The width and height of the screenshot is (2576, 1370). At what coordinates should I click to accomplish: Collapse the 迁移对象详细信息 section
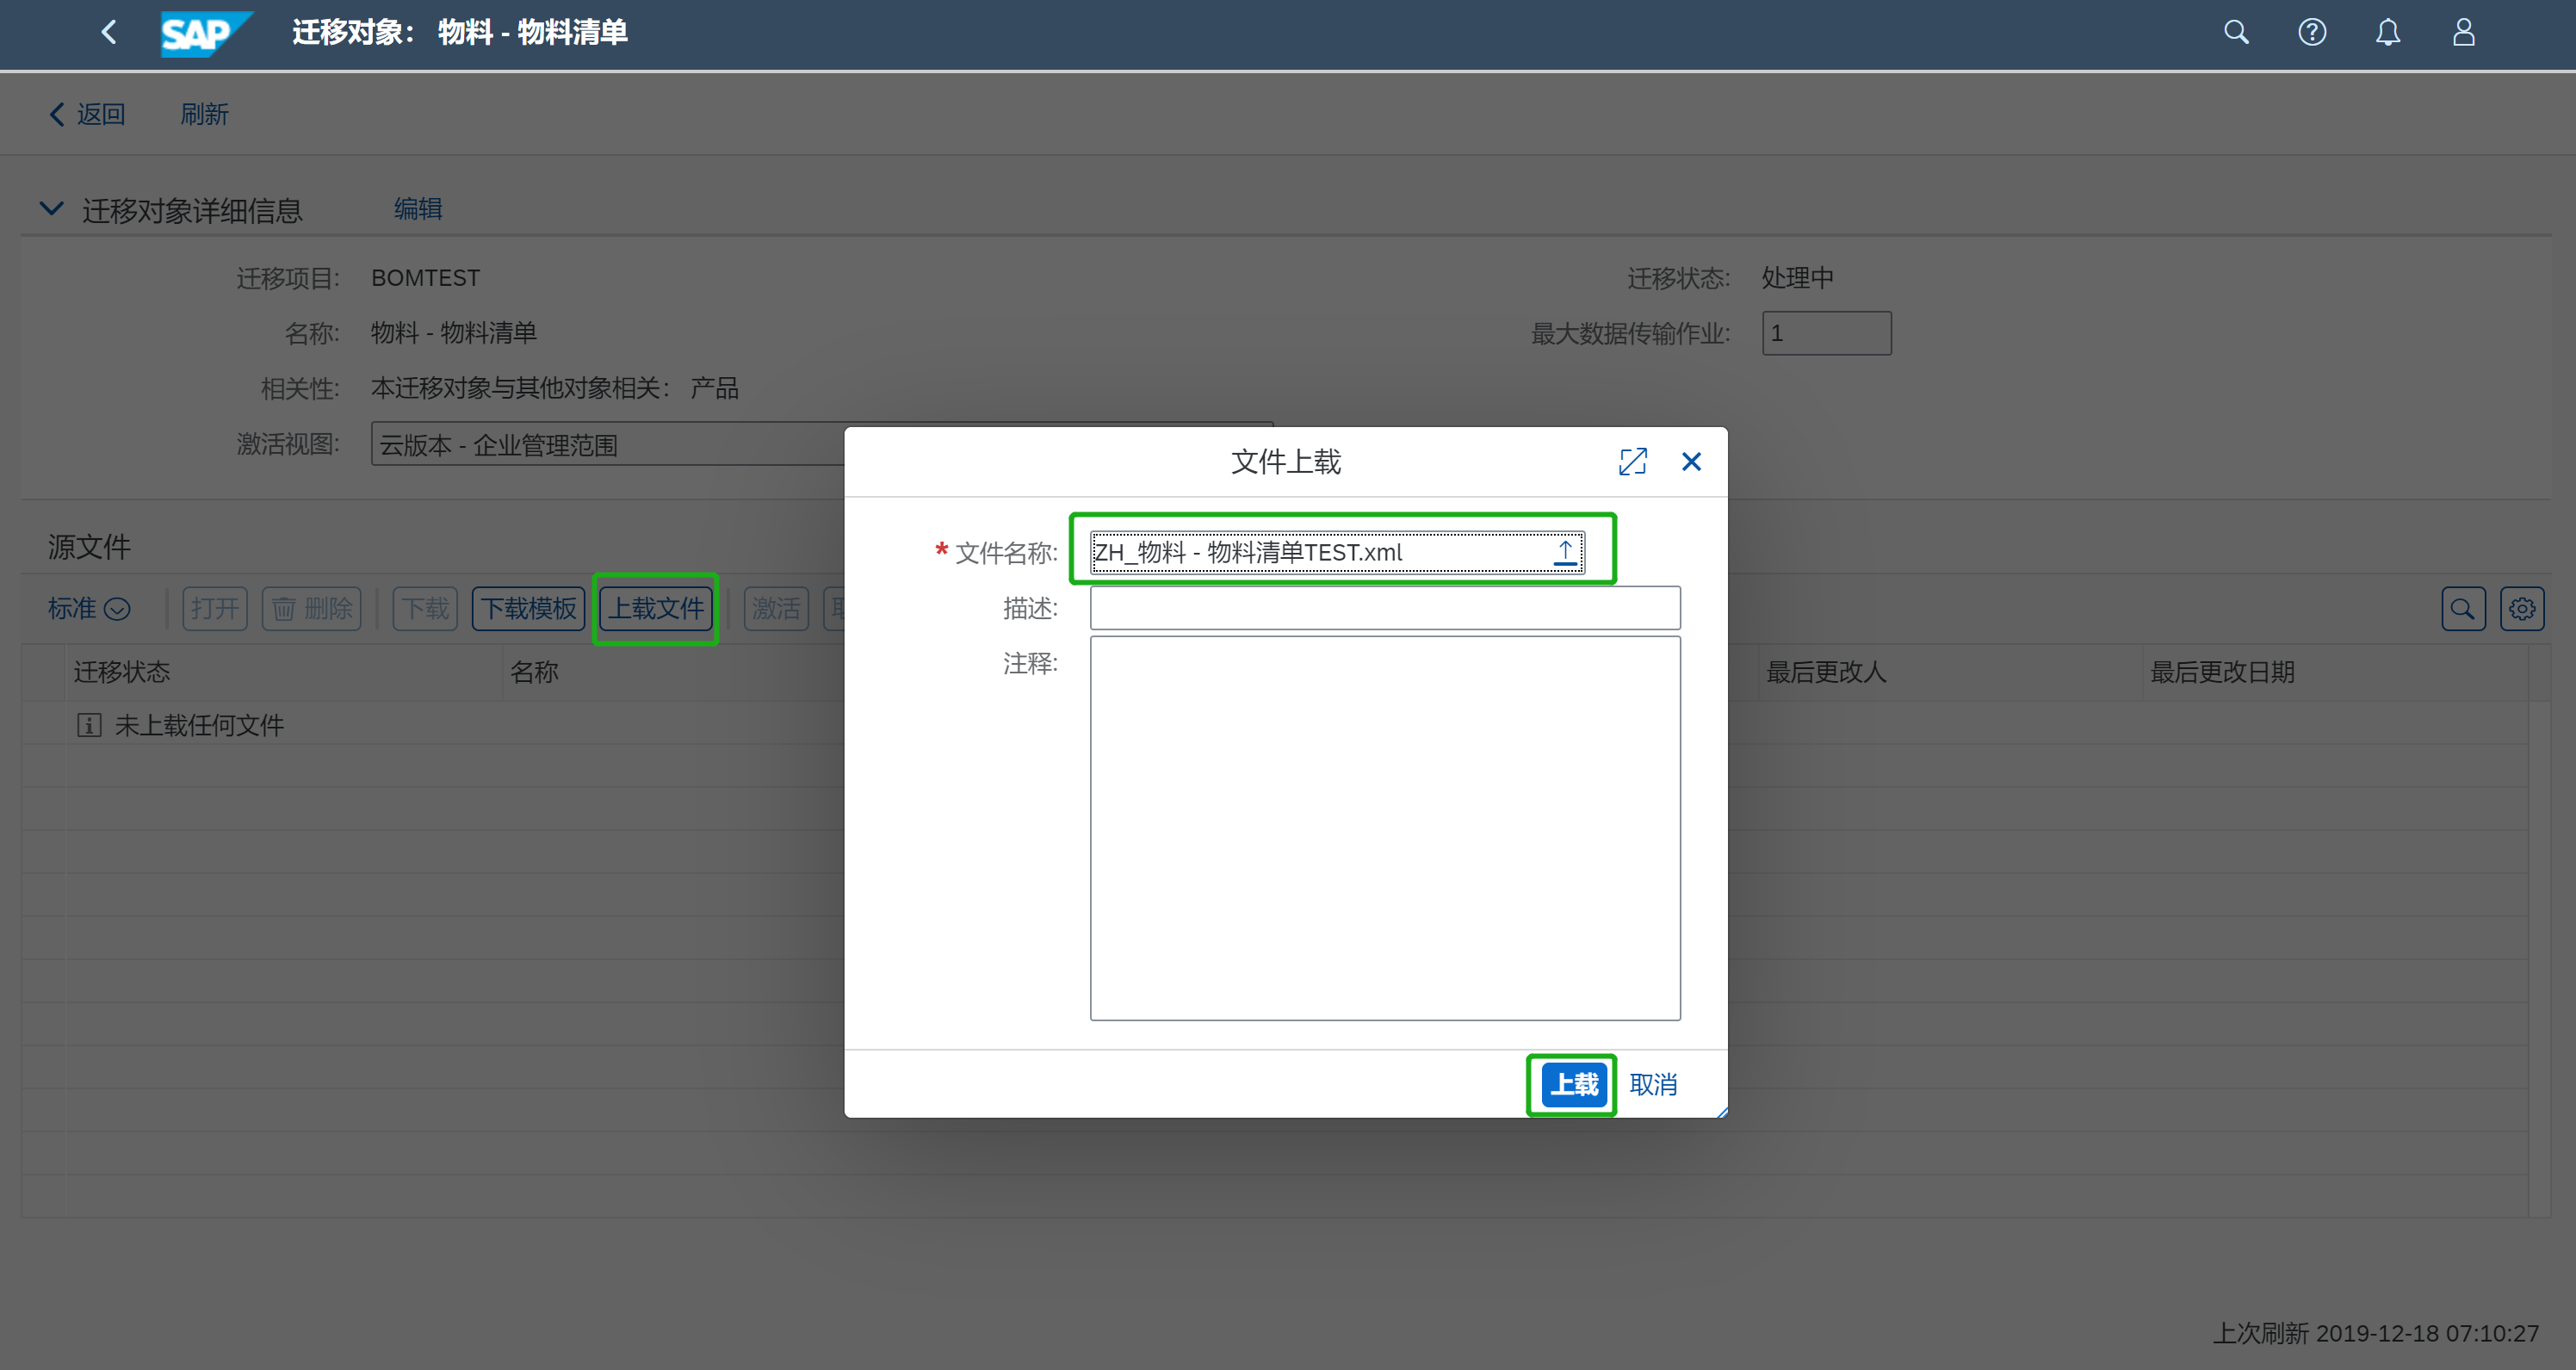click(51, 209)
